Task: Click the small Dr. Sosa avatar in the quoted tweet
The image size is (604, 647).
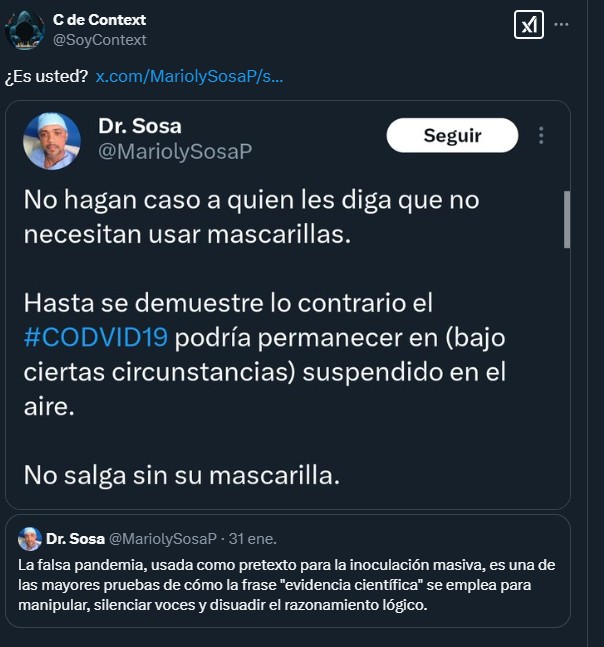Action: (30, 538)
